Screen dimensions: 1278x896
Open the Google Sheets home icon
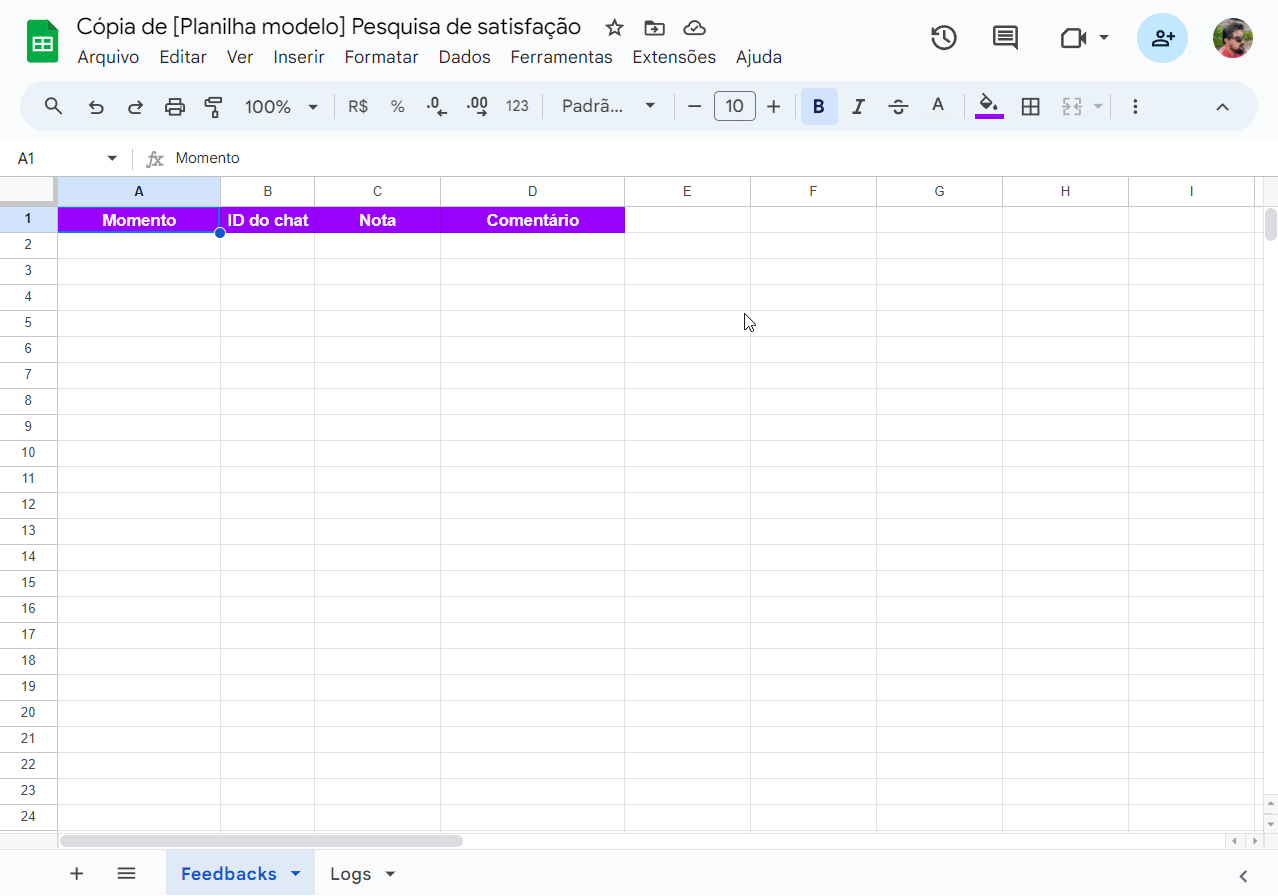43,42
